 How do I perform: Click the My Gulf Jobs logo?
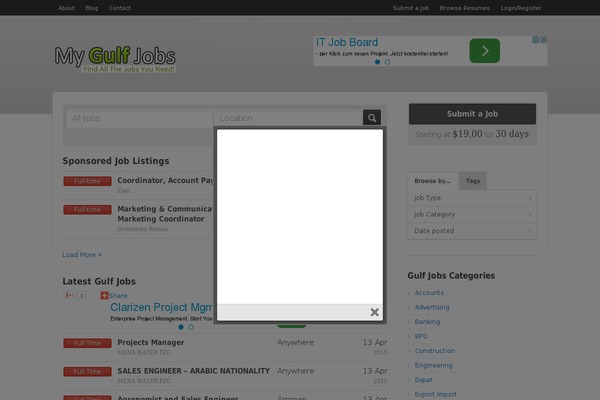pos(115,59)
